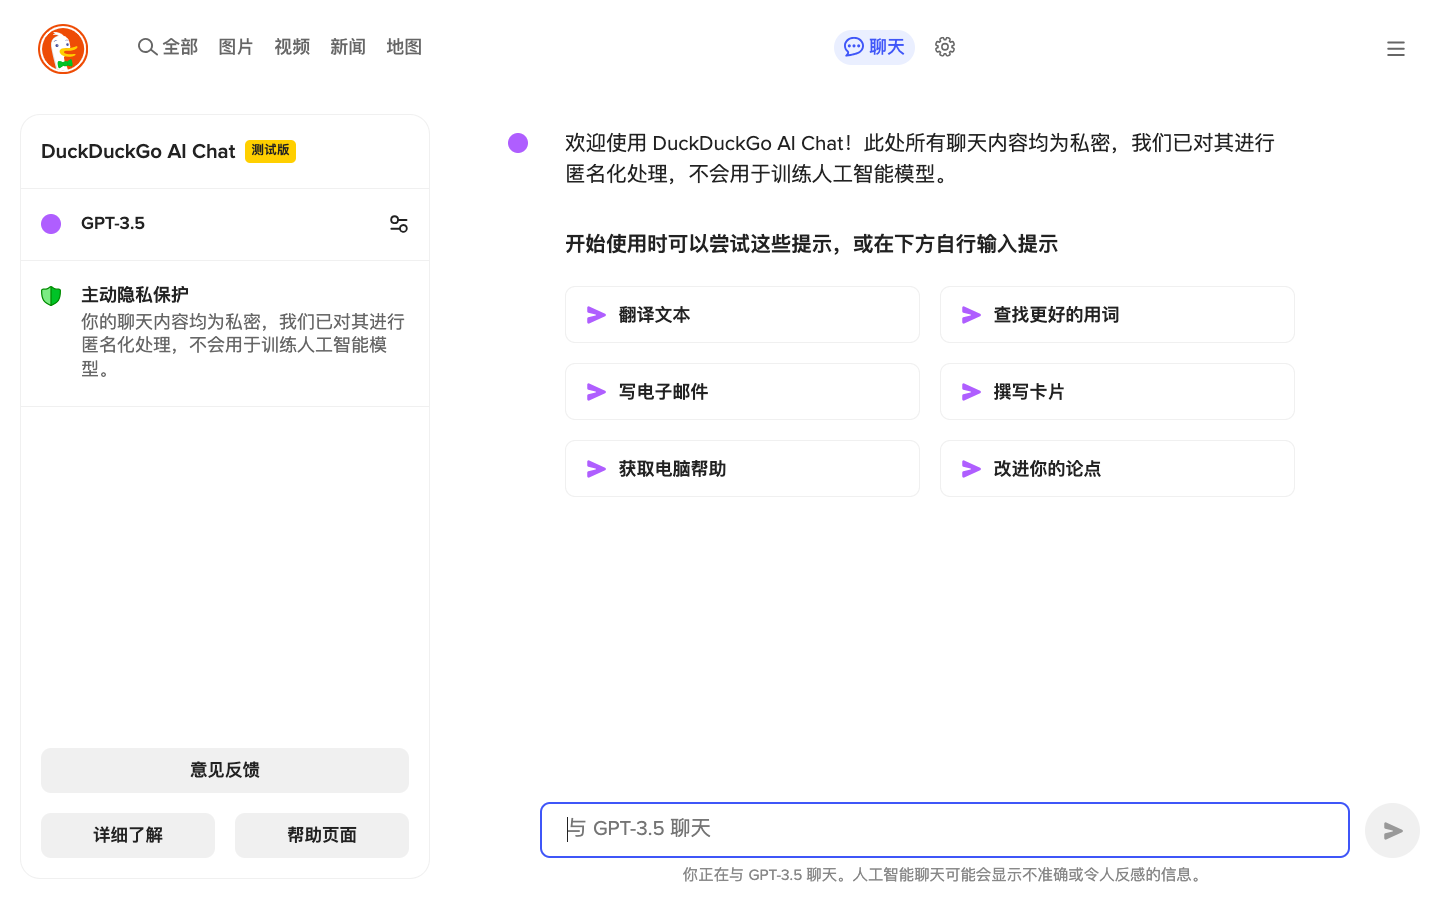Click the model options icon next to GPT-3.5

pyautogui.click(x=398, y=223)
